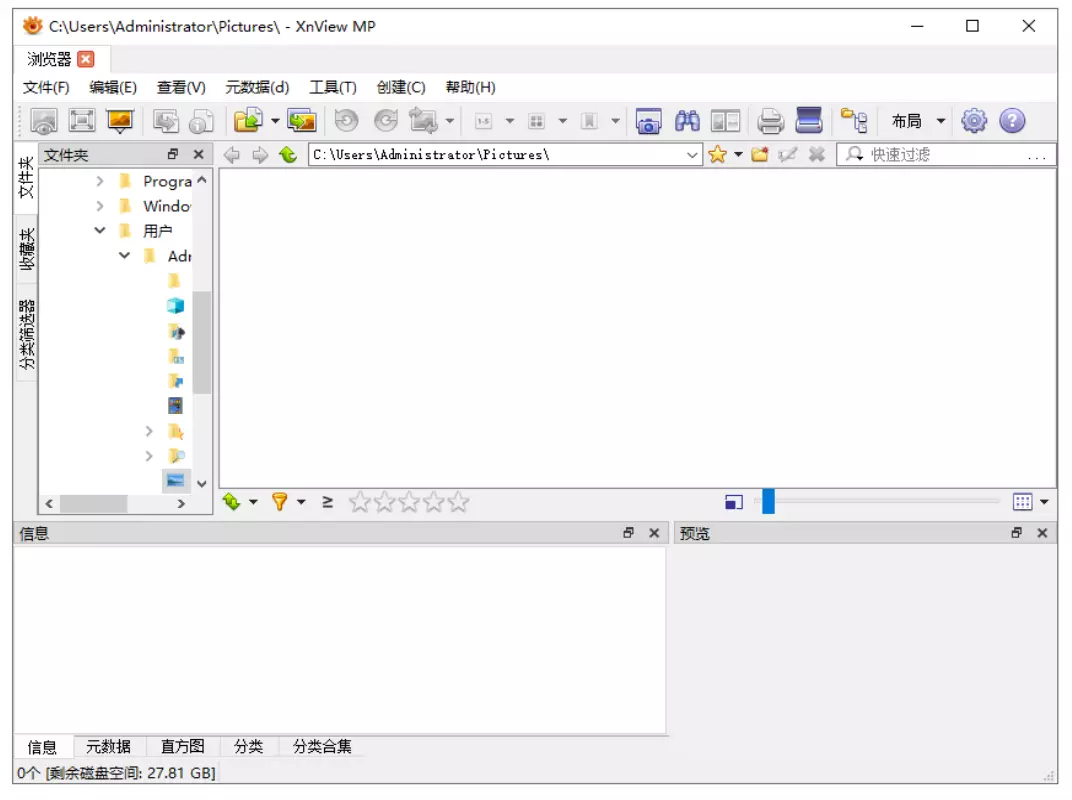The width and height of the screenshot is (1072, 800).
Task: Click the thumbnail size preset icon
Action: (734, 503)
